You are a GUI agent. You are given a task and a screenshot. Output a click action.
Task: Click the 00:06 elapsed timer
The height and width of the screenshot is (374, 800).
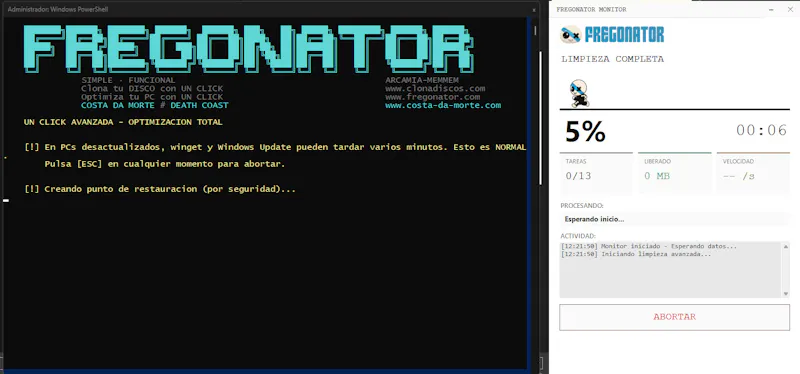click(761, 130)
